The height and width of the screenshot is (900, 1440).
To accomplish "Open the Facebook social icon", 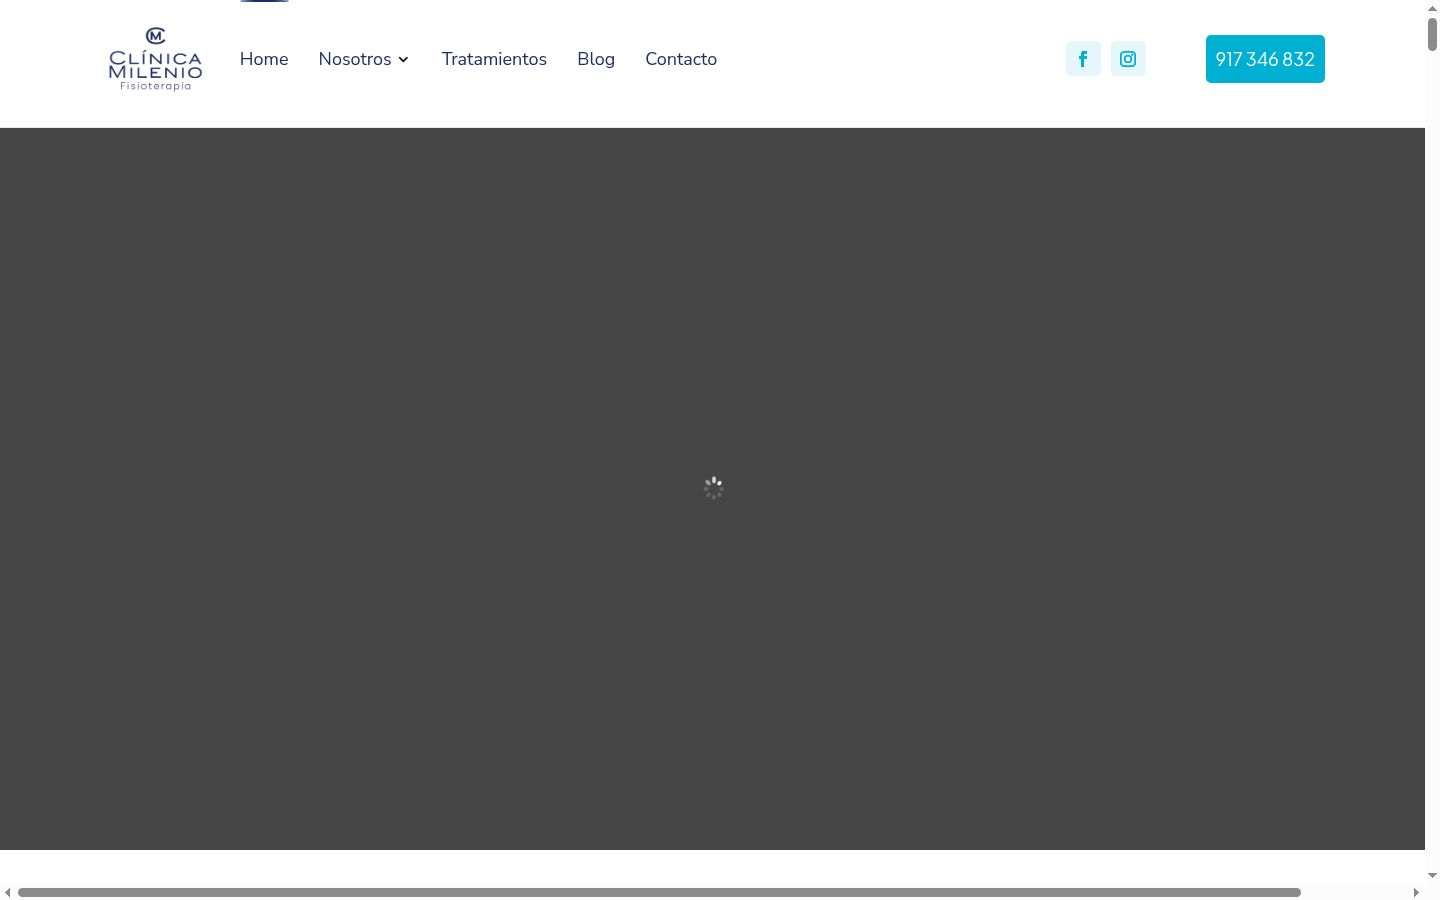I will [1083, 59].
